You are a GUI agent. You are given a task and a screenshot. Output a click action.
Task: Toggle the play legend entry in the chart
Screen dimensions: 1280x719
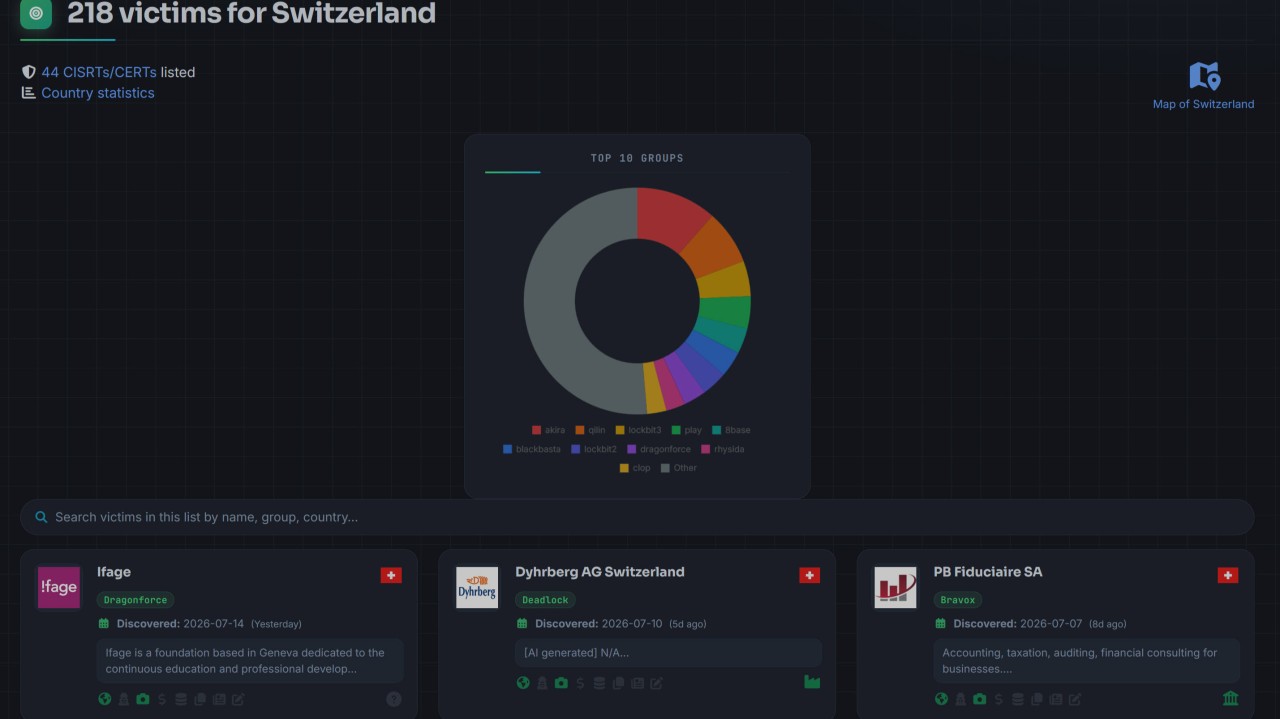687,430
